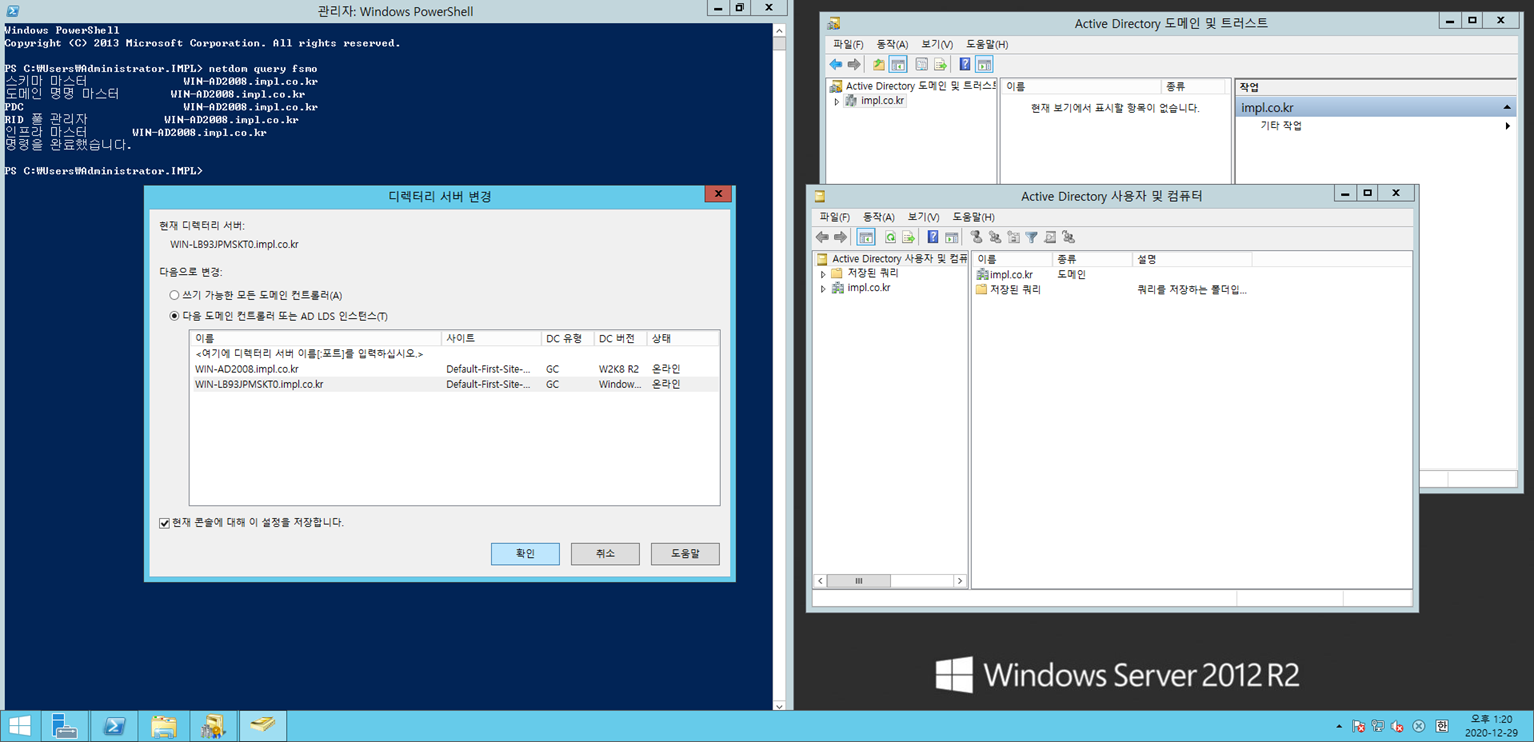Viewport: 1534px width, 742px height.
Task: Click PowerShell window vertical scrollbar down arrow
Action: point(779,705)
